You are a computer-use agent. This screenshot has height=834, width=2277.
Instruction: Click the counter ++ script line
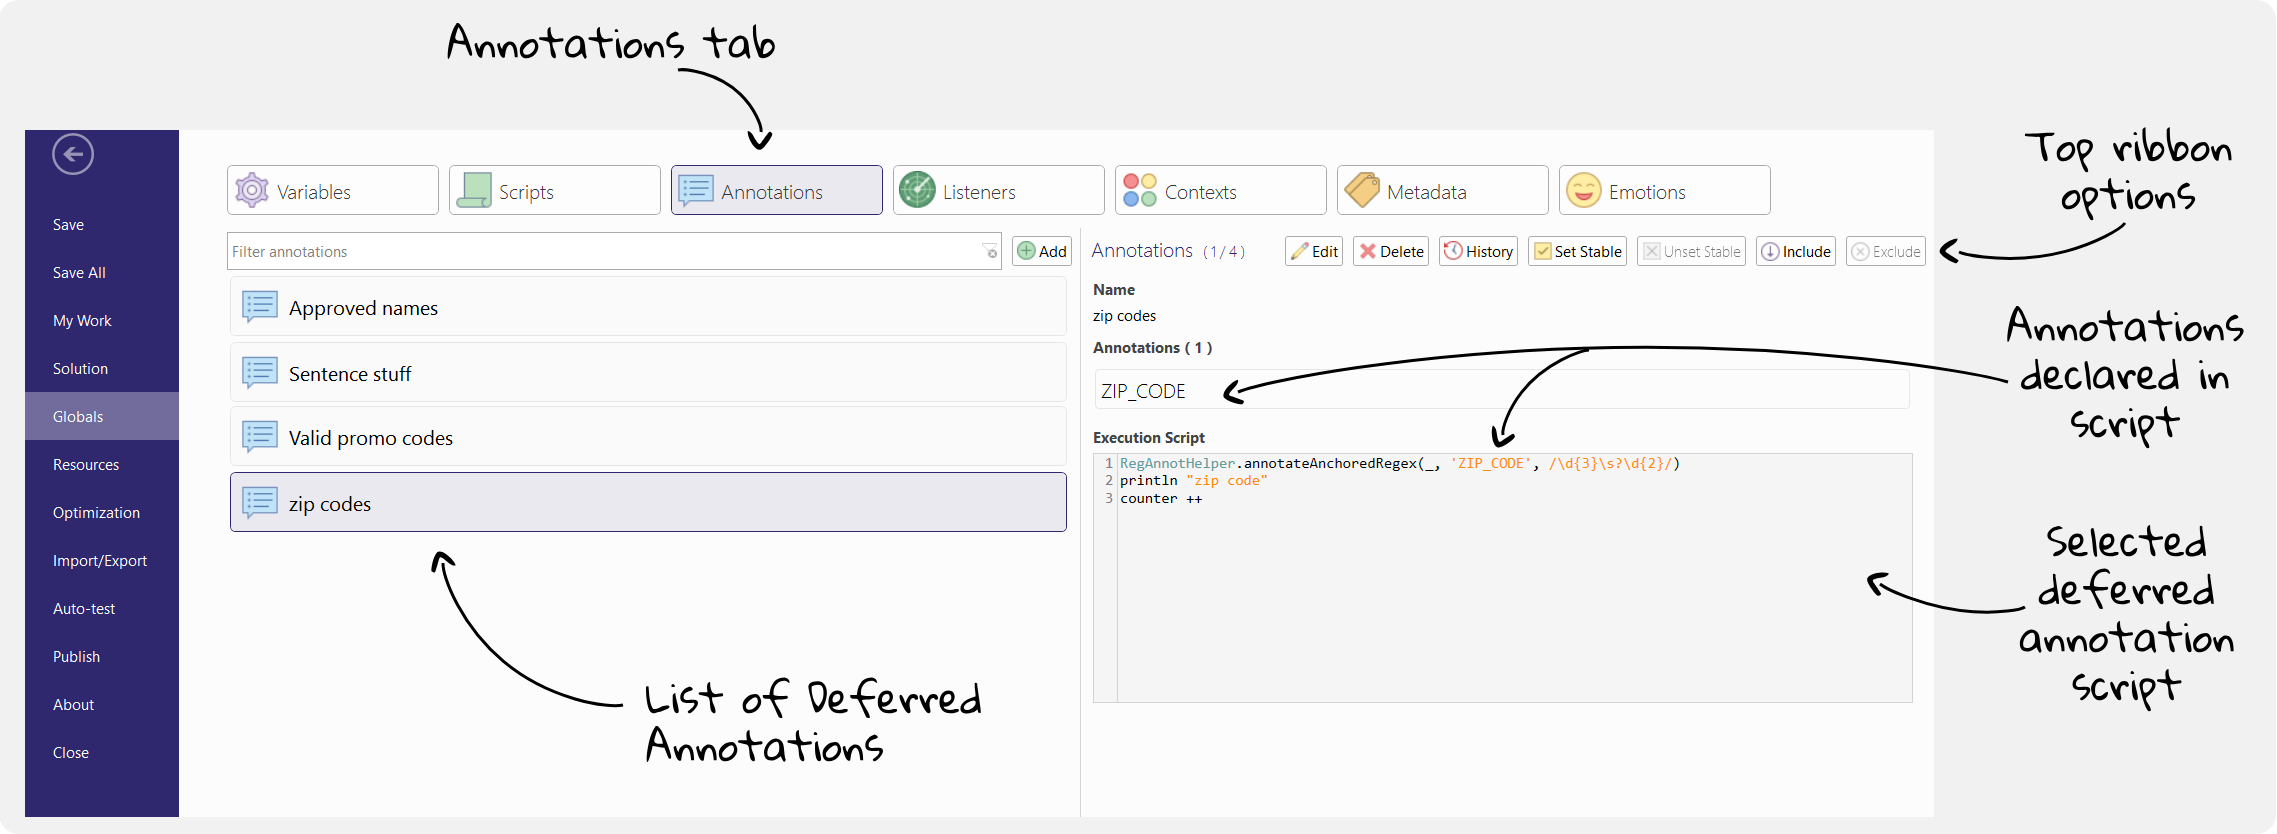[1161, 499]
